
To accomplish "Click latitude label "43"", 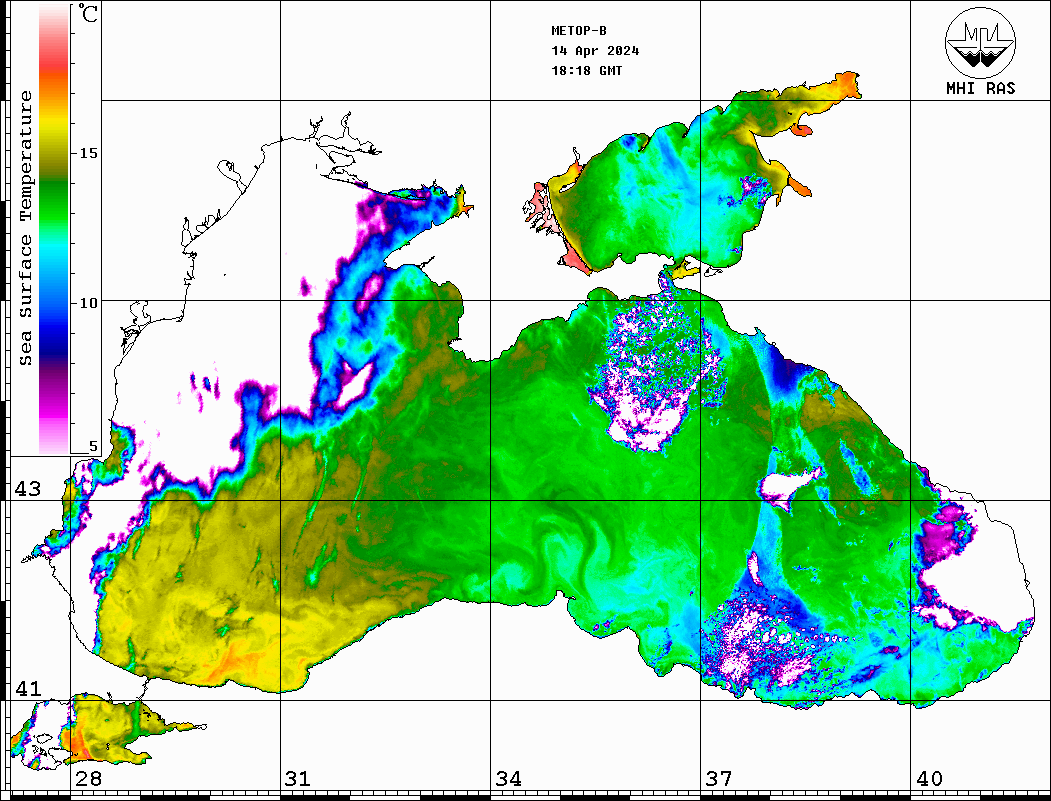I will pyautogui.click(x=27, y=489).
